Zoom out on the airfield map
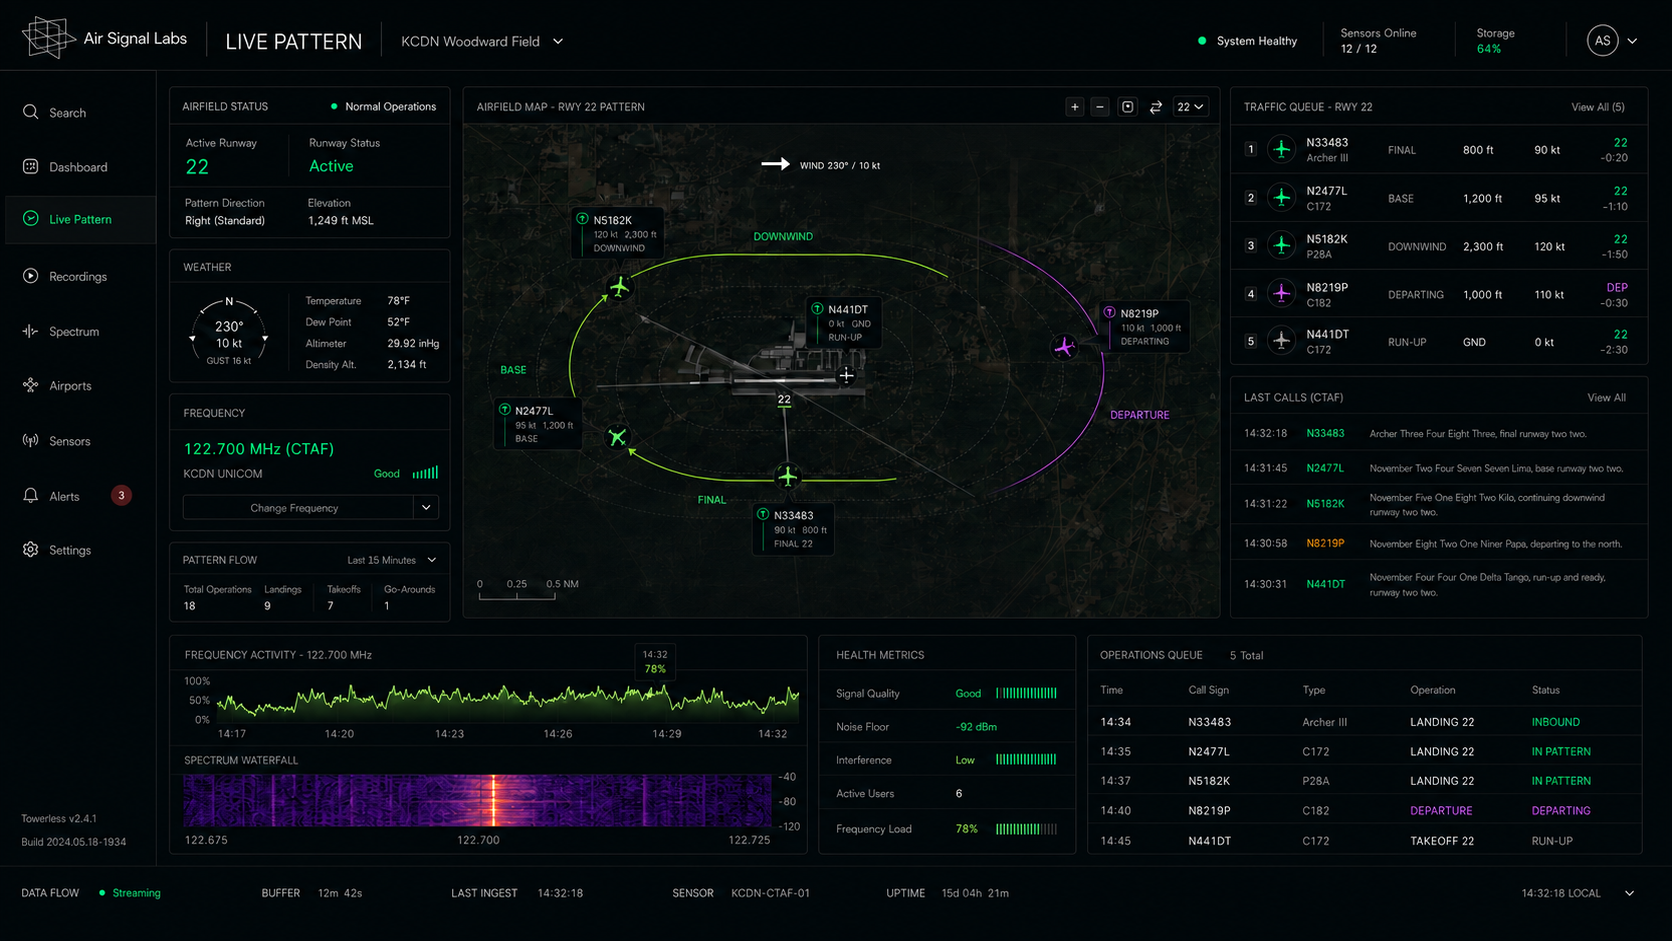 [1100, 107]
